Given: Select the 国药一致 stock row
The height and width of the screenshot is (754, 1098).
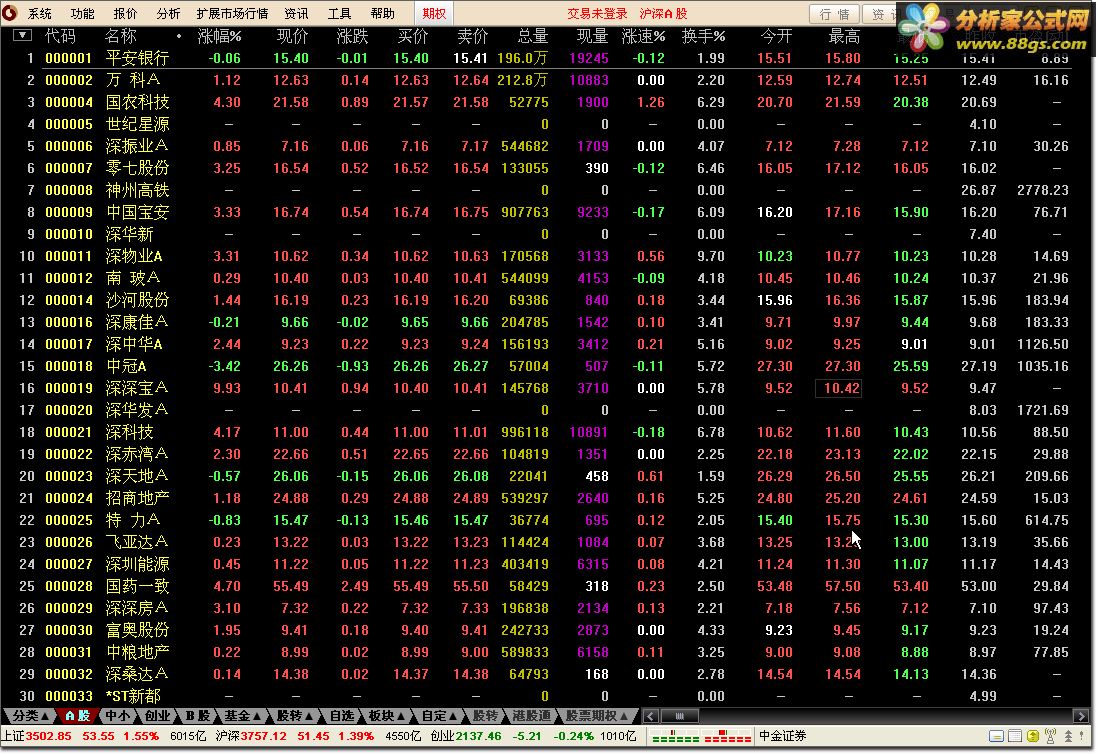Looking at the screenshot, I should 546,586.
